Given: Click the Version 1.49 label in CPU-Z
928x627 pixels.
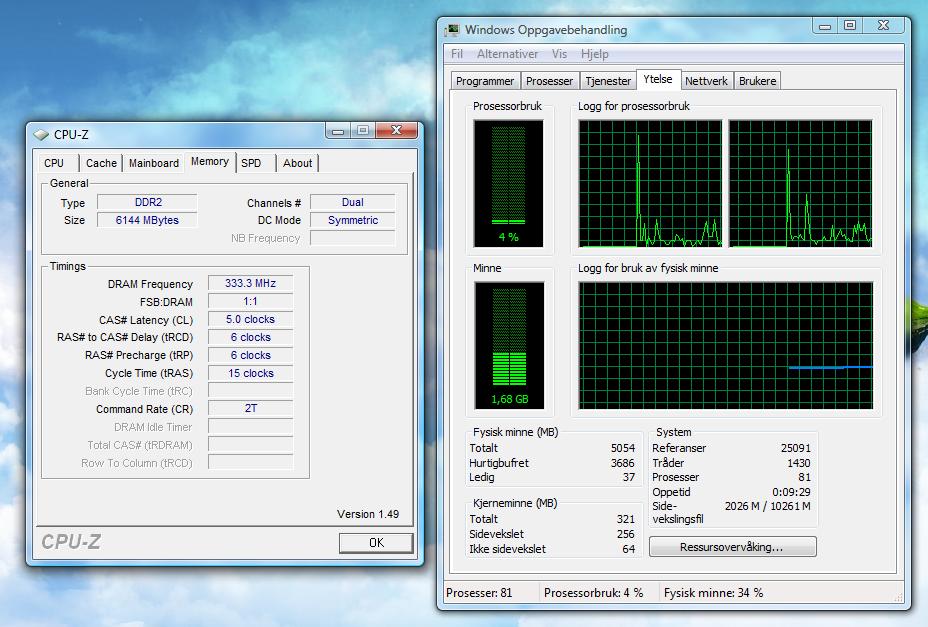Looking at the screenshot, I should (368, 514).
